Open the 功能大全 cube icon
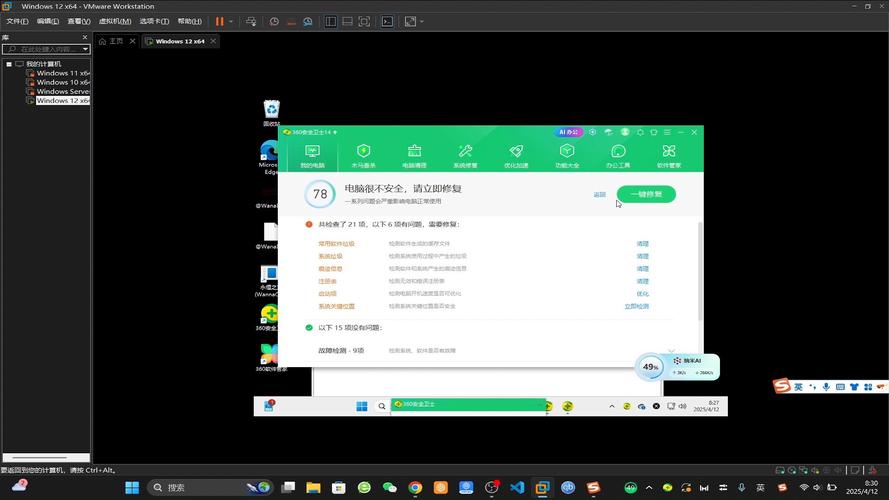This screenshot has height=500, width=889. [567, 155]
